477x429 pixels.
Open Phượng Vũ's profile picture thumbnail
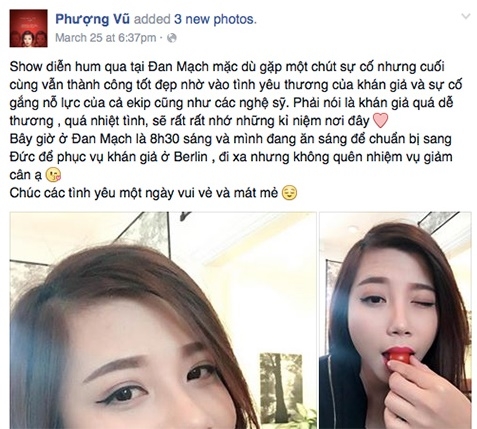click(28, 28)
